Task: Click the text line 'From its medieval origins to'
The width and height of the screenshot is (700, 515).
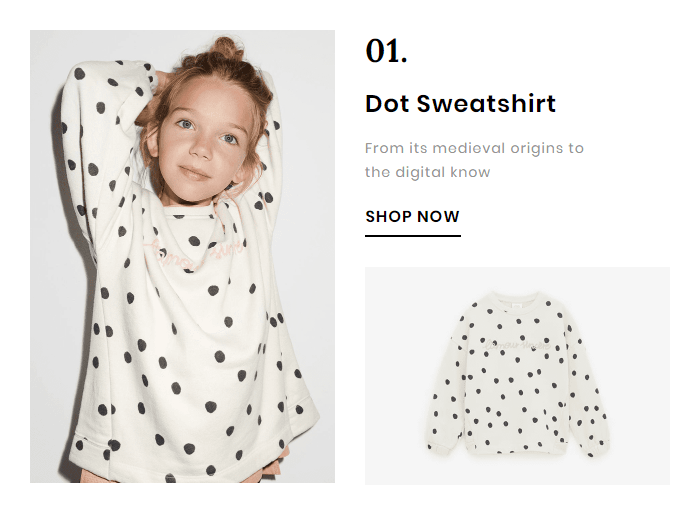Action: (x=474, y=148)
